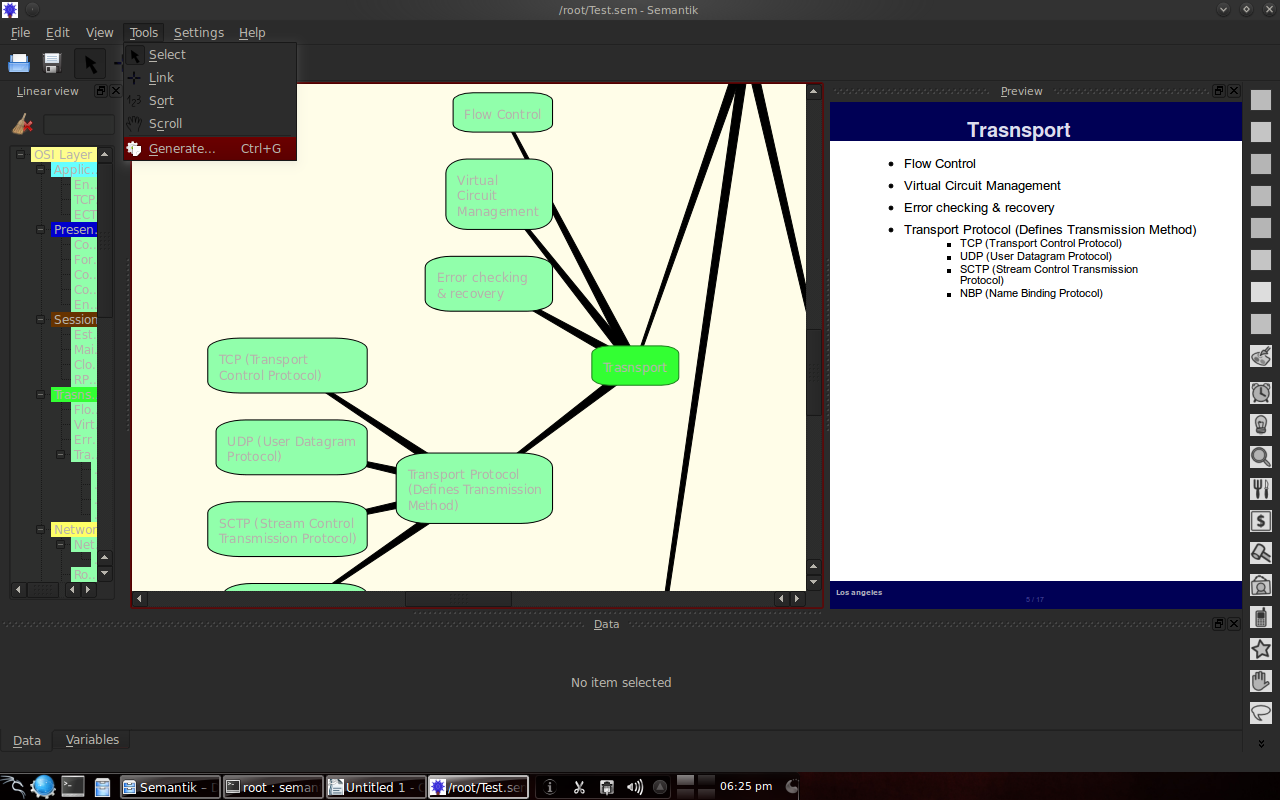The width and height of the screenshot is (1280, 800).
Task: Switch to the Variables tab
Action: tap(92, 739)
